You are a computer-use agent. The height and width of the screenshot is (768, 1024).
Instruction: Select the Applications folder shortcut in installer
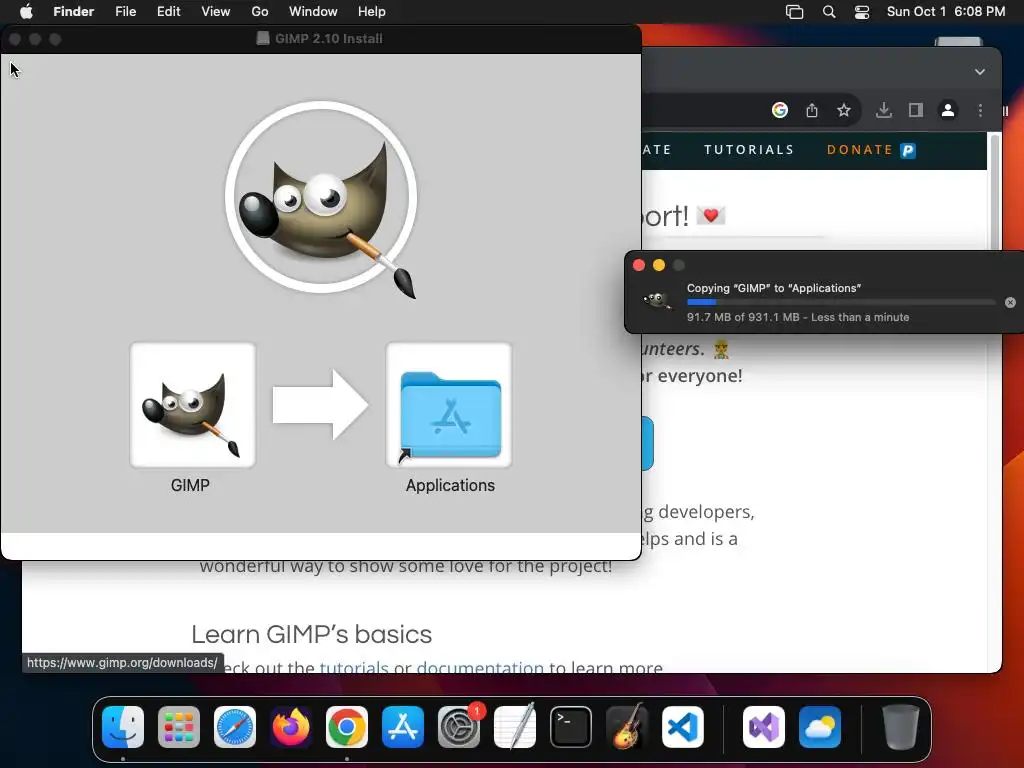tap(449, 405)
